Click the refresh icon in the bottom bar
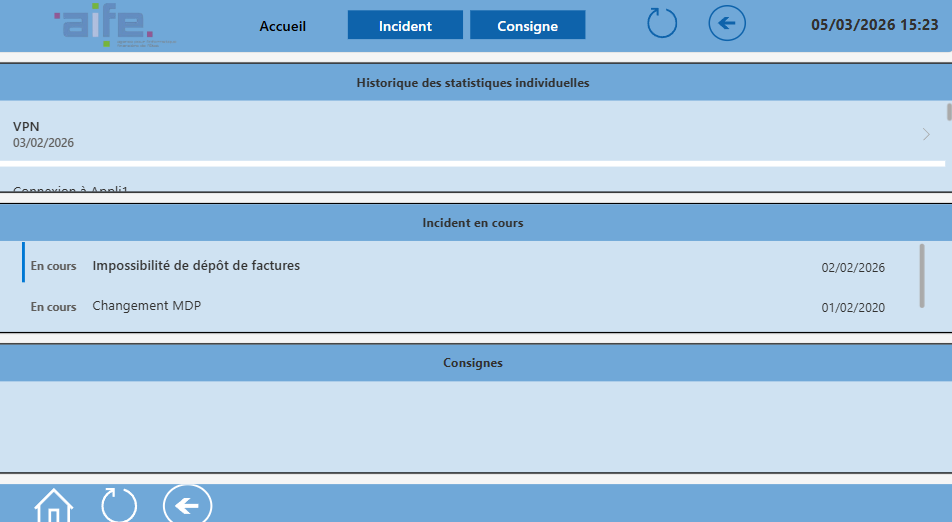 click(x=119, y=505)
